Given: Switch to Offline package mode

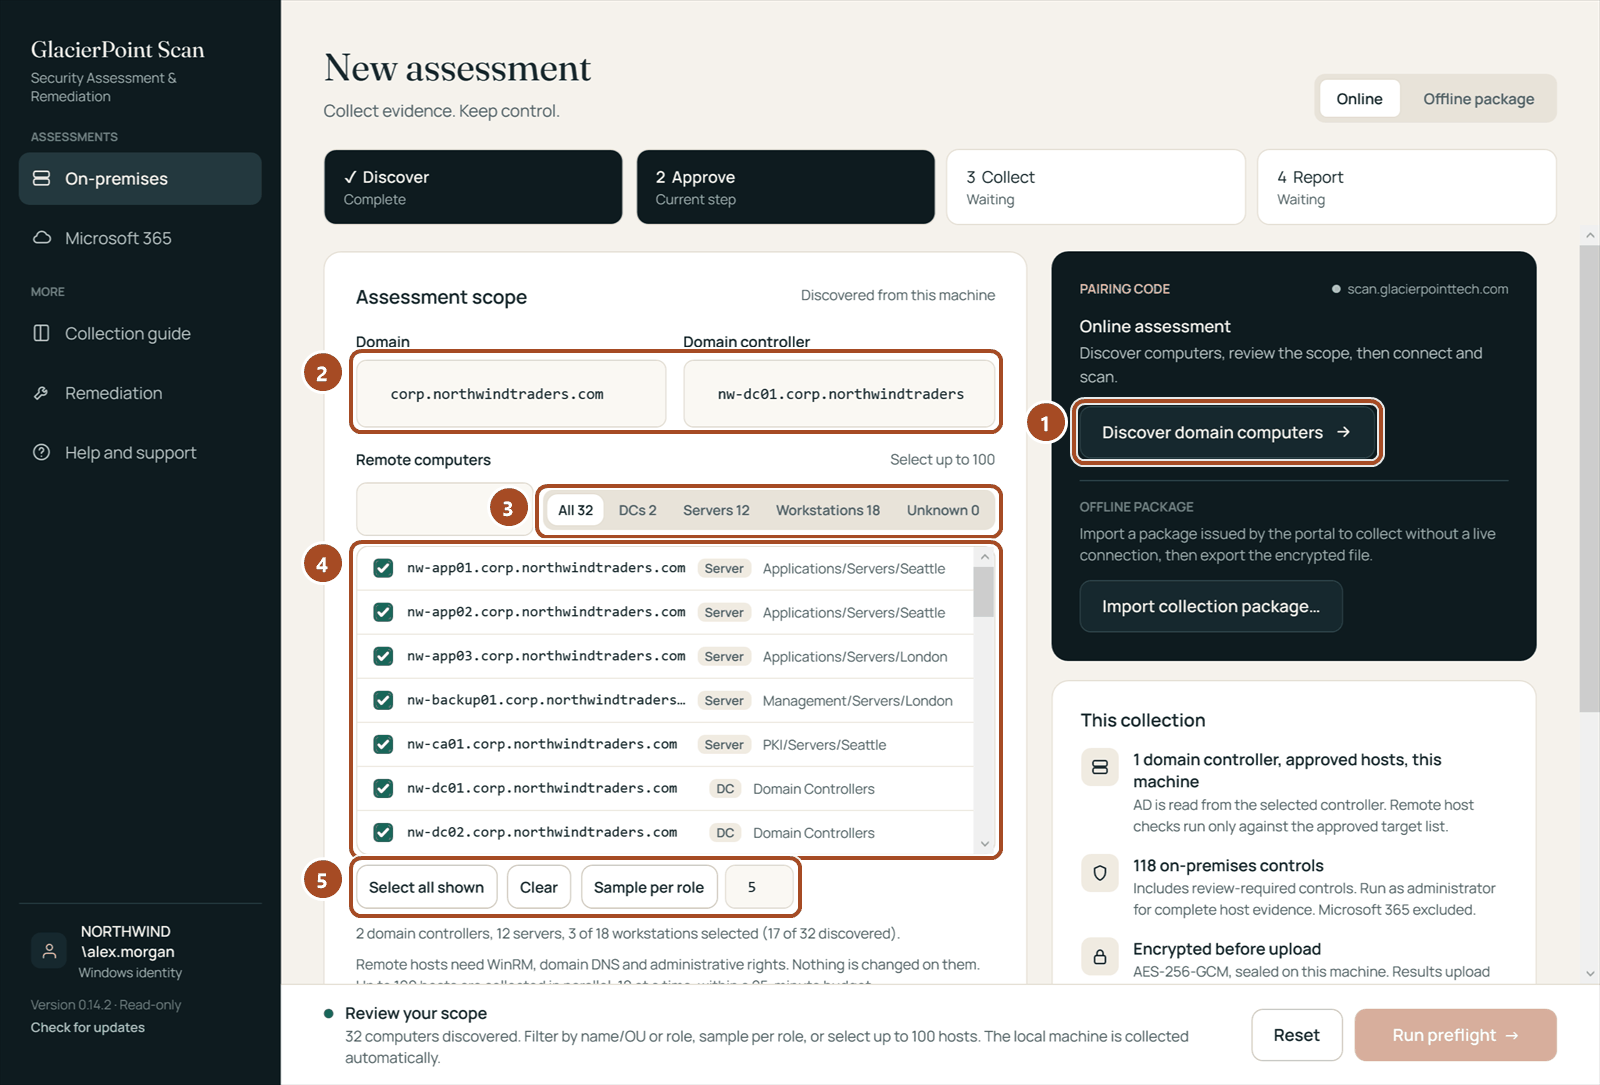Looking at the screenshot, I should pos(1478,99).
